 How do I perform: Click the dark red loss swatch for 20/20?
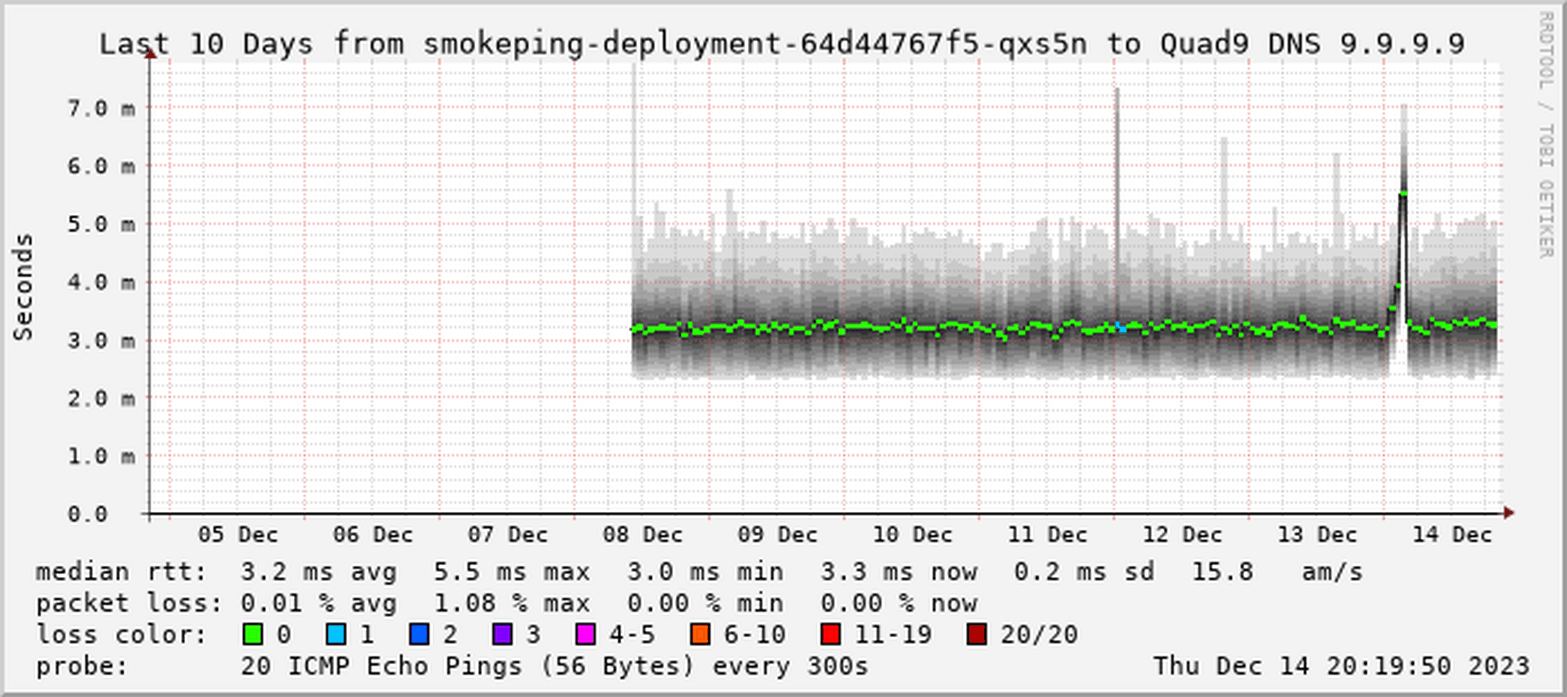coord(976,634)
